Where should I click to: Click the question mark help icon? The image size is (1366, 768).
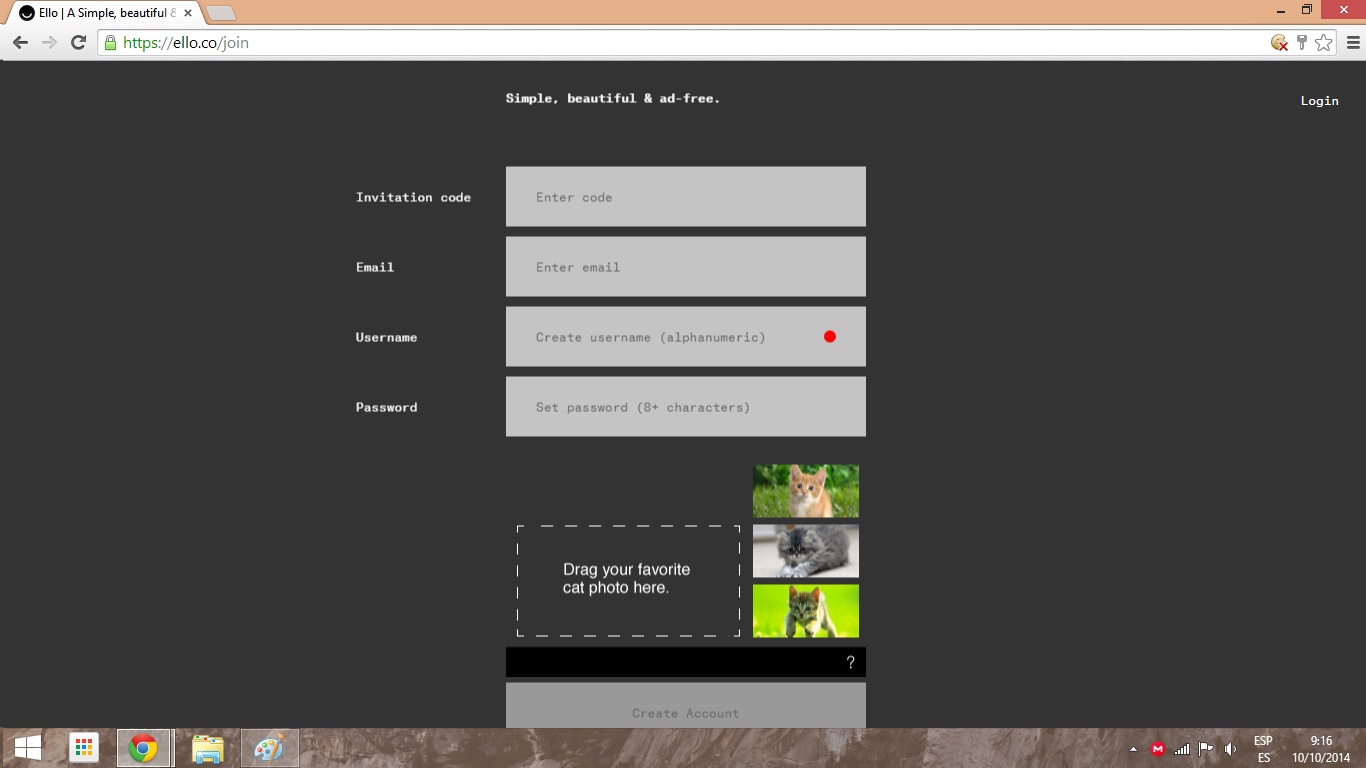[850, 662]
